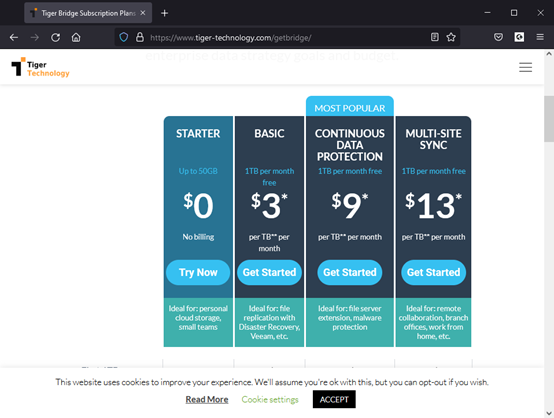The width and height of the screenshot is (554, 418).
Task: Open the extension icon next to Pocket
Action: point(519,37)
